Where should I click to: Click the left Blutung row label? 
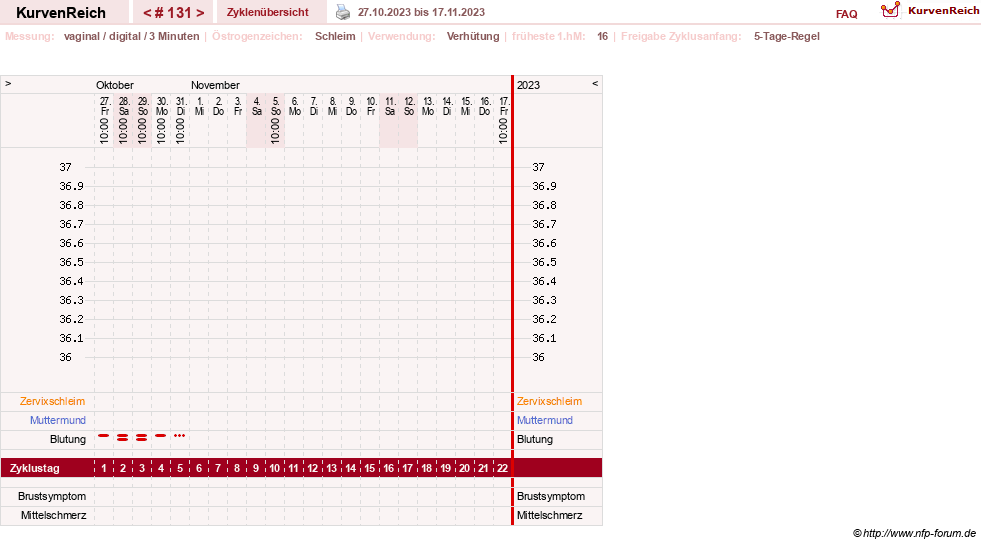pyautogui.click(x=68, y=439)
